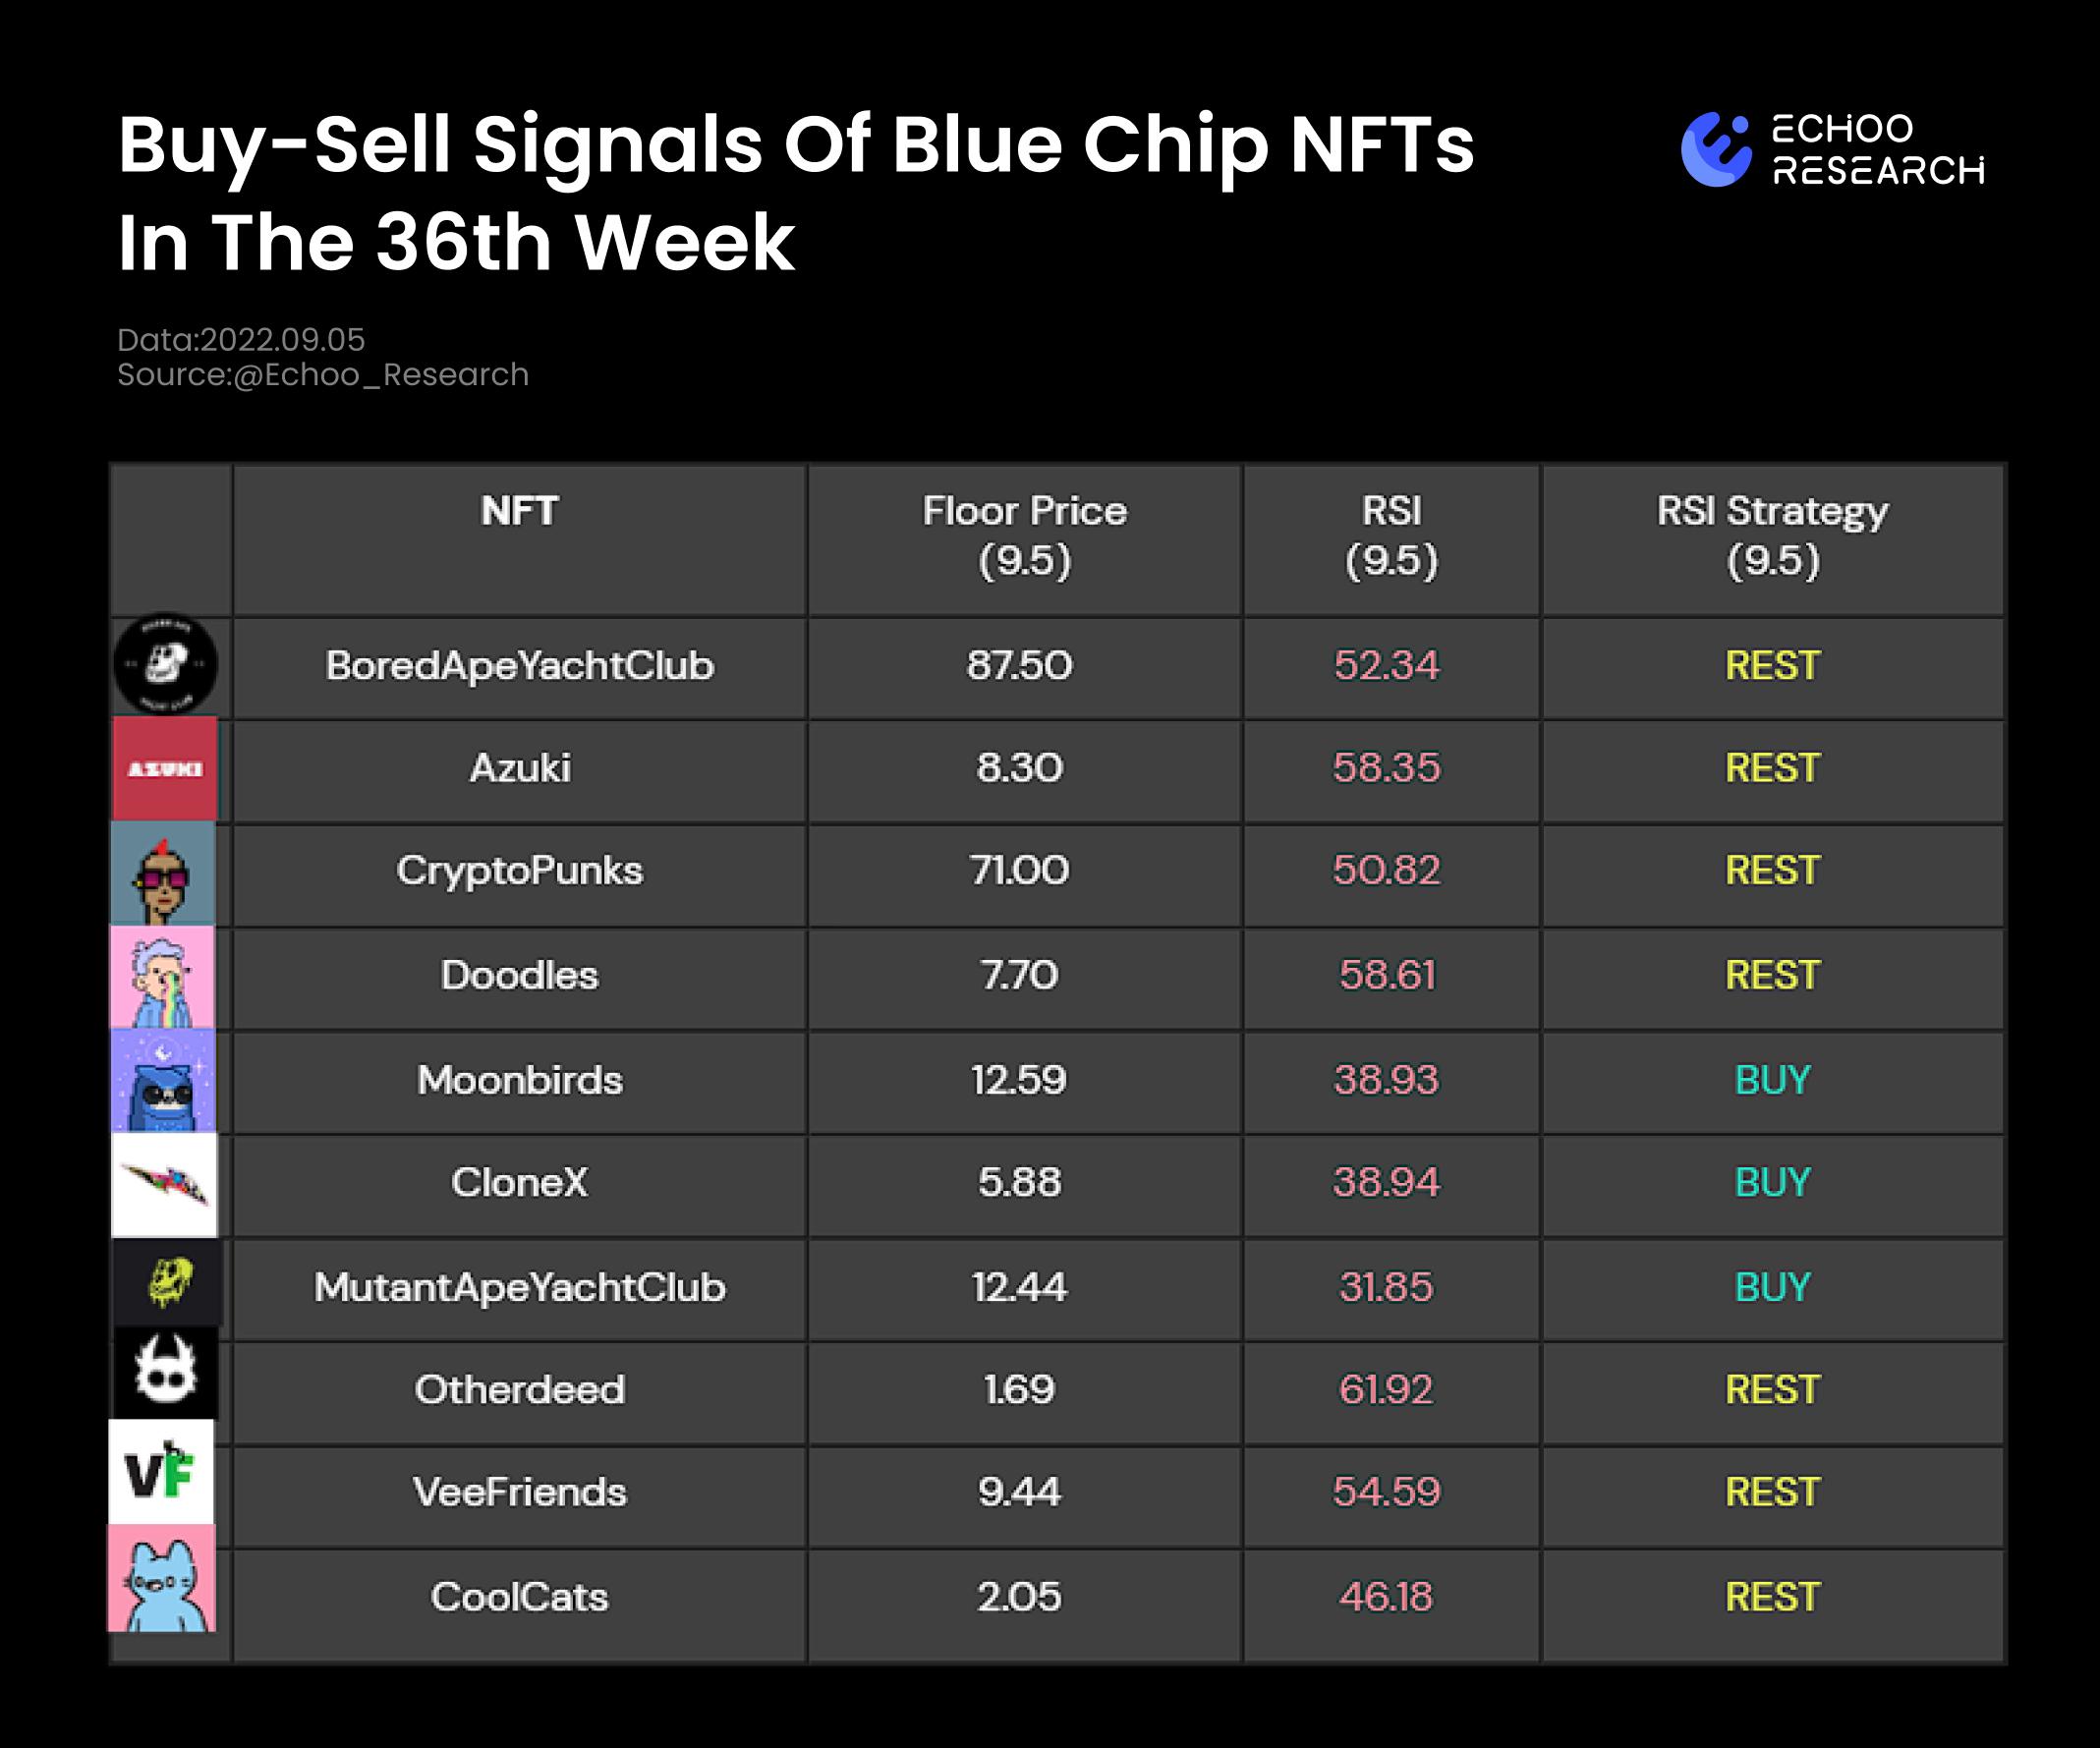Click the BUY signal for CloneX
This screenshot has height=1748, width=2100.
pos(1772,1183)
